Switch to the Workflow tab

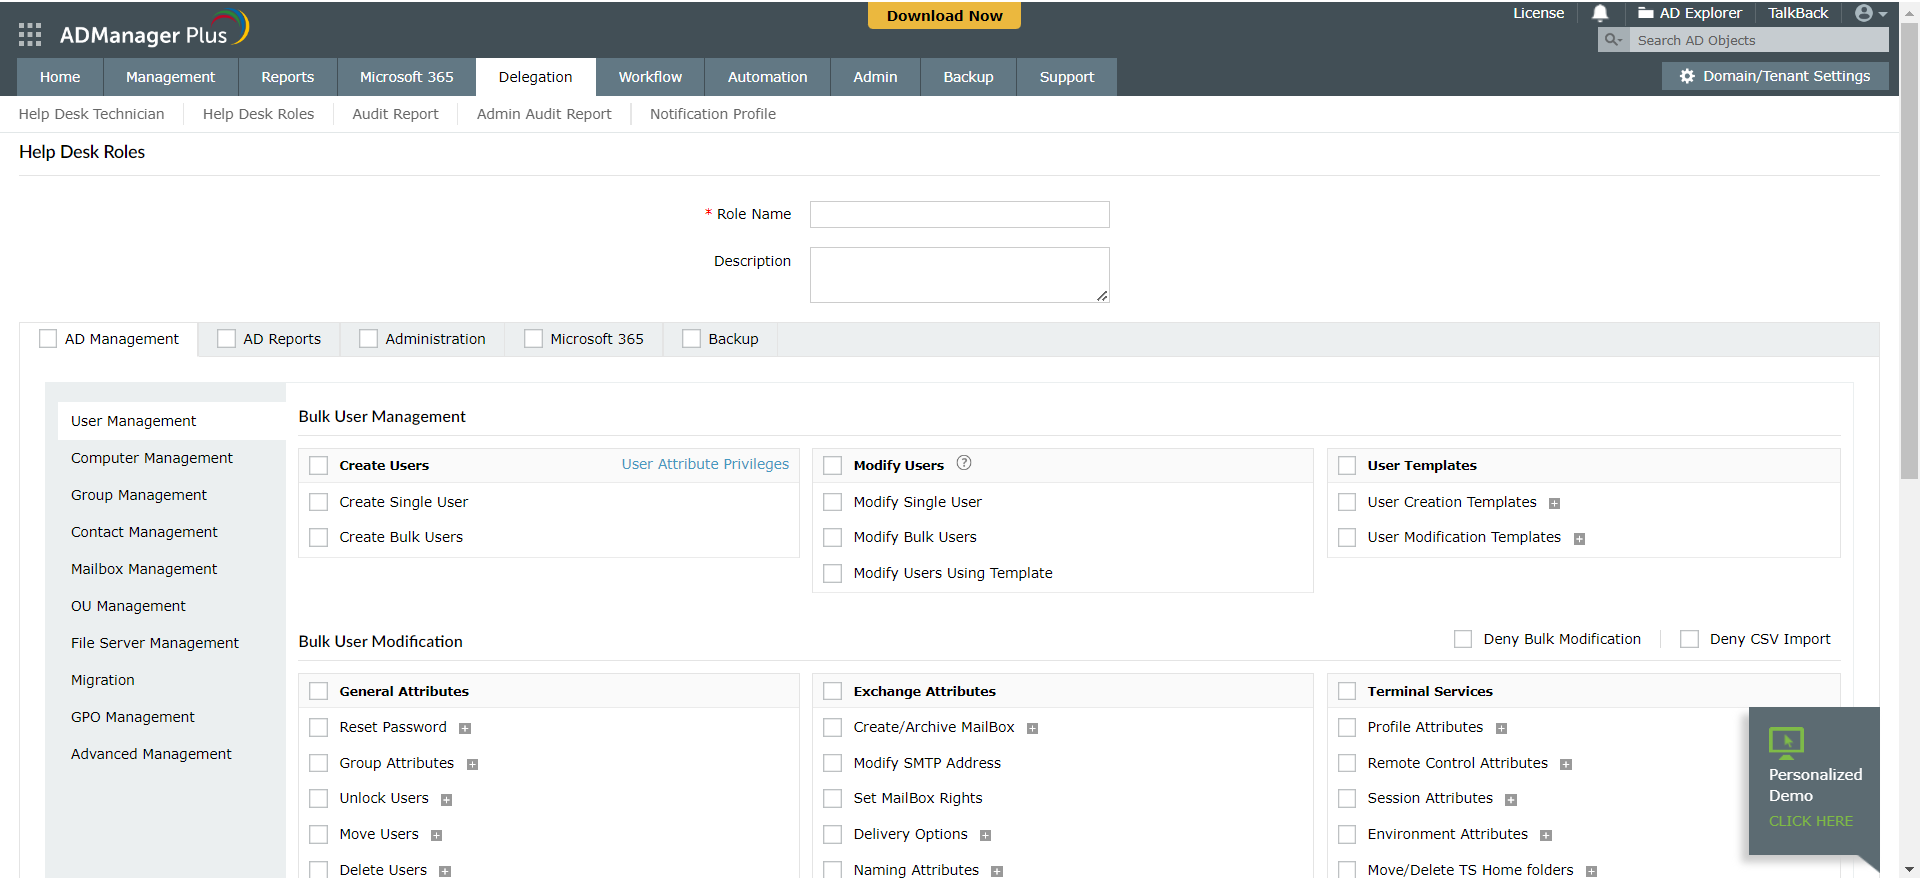(650, 77)
